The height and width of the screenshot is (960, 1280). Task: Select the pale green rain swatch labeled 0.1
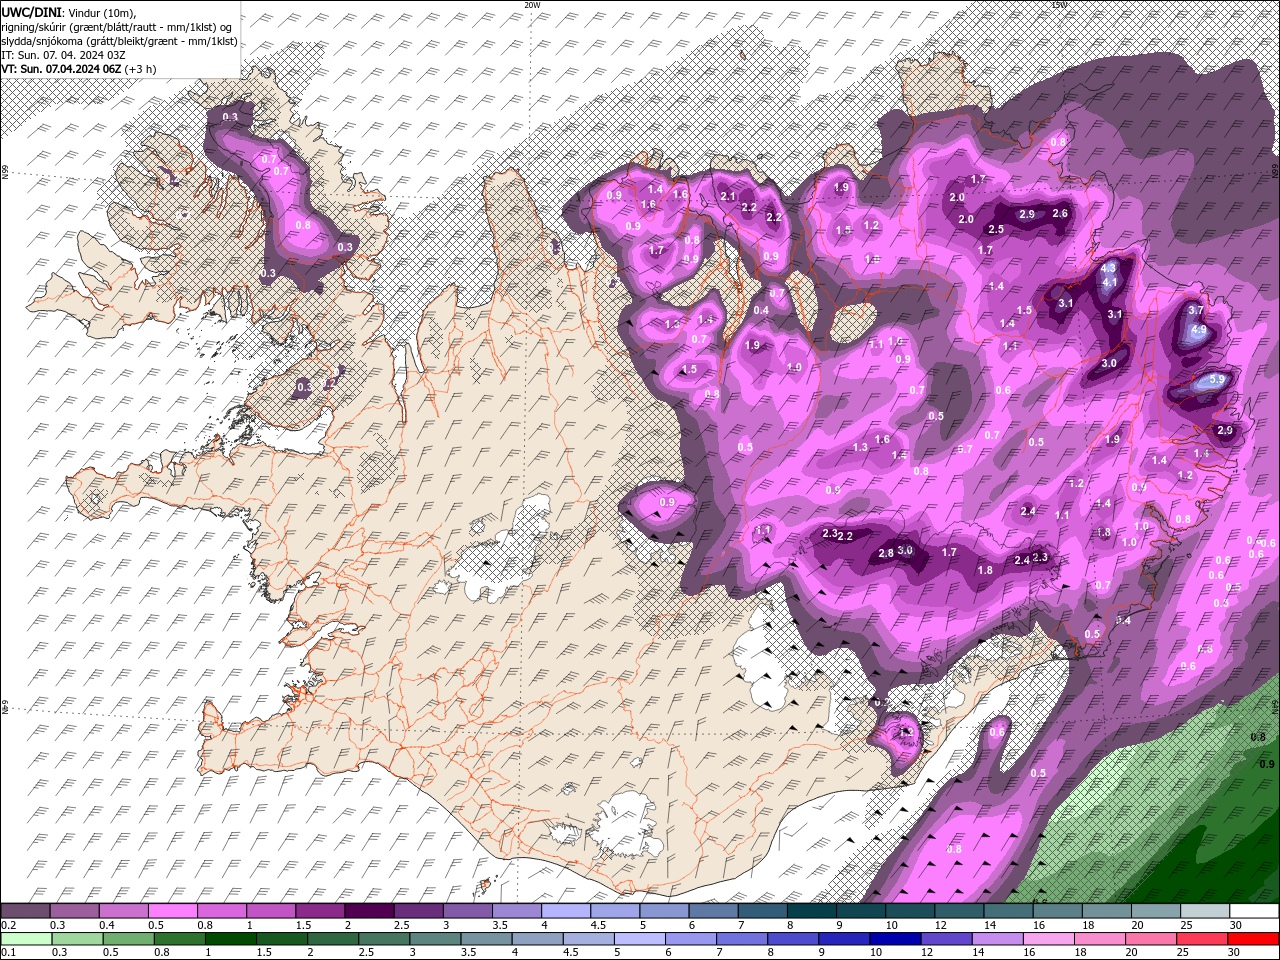pos(26,939)
